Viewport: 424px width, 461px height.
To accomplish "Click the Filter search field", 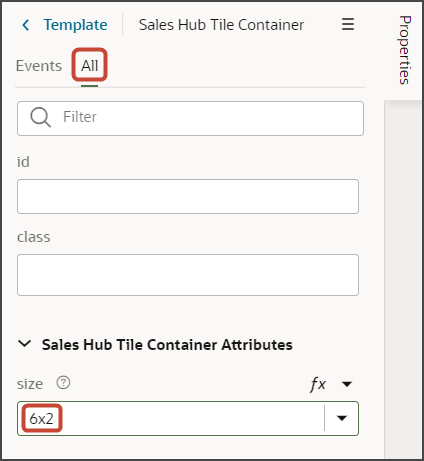I will 190,118.
